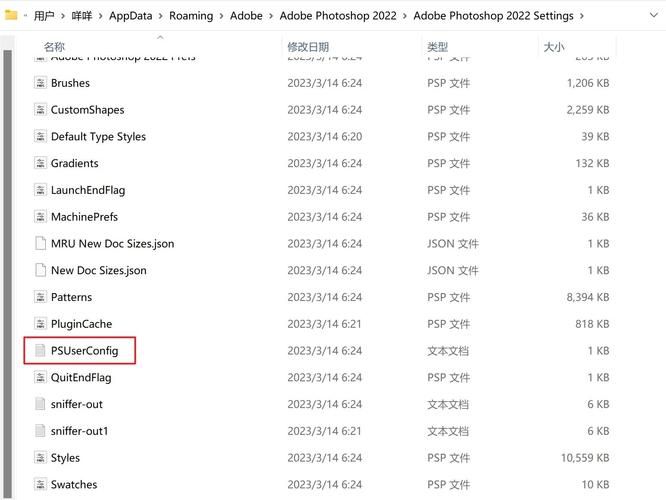Click the Gradients file icon
This screenshot has width=666, height=500.
pos(40,163)
